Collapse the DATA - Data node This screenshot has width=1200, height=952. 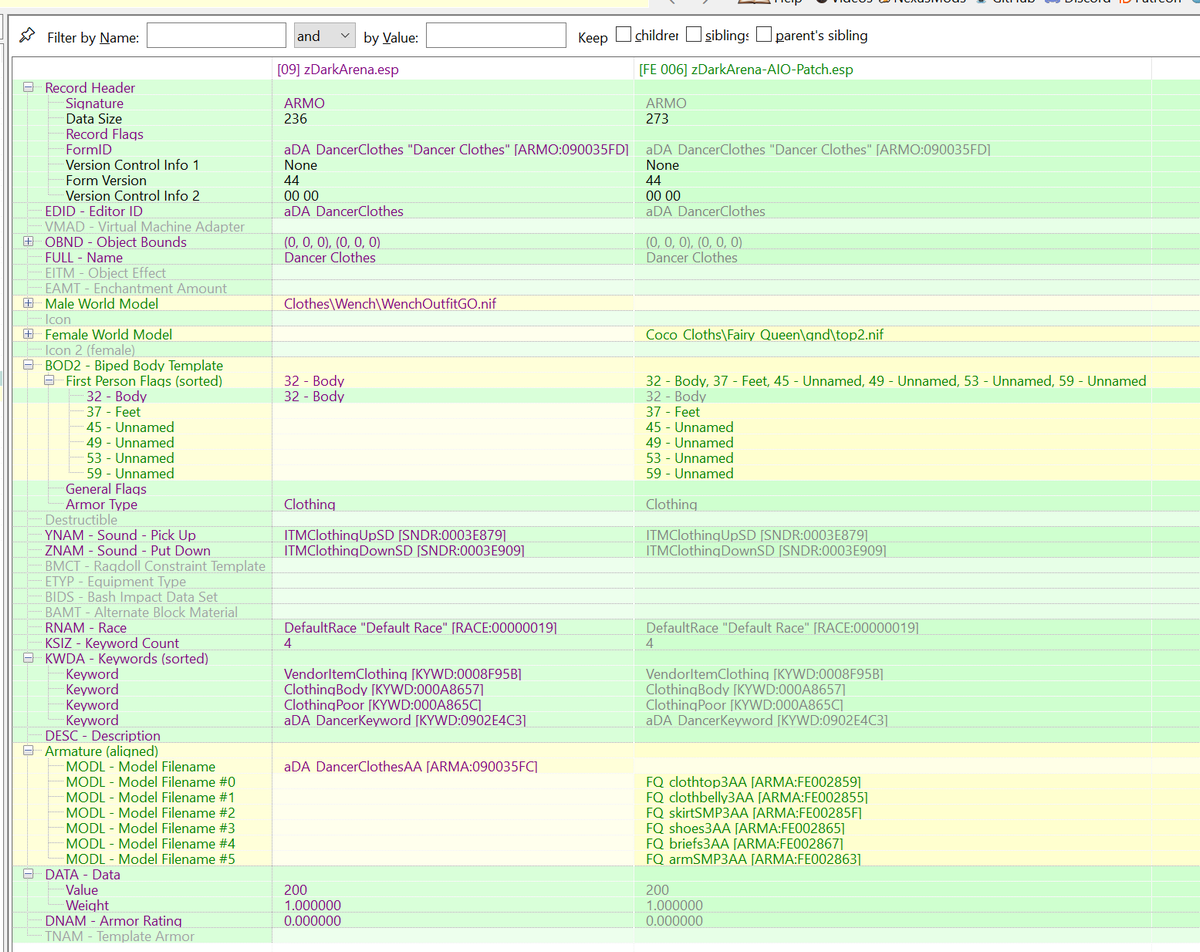click(28, 875)
